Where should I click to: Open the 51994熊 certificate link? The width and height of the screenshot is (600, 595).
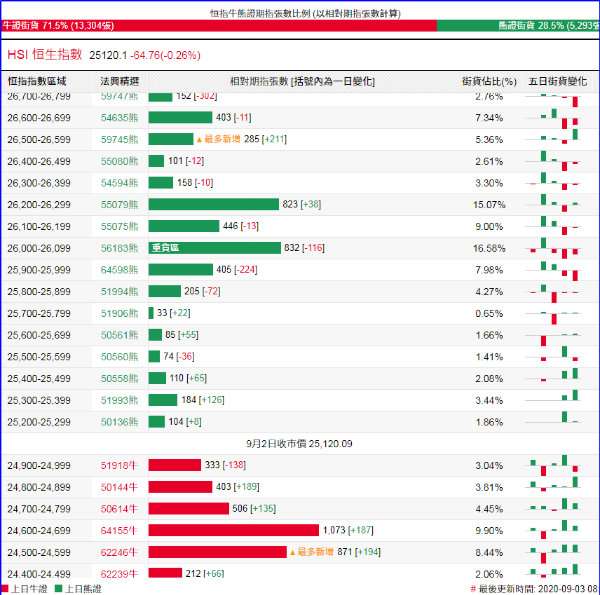(119, 292)
